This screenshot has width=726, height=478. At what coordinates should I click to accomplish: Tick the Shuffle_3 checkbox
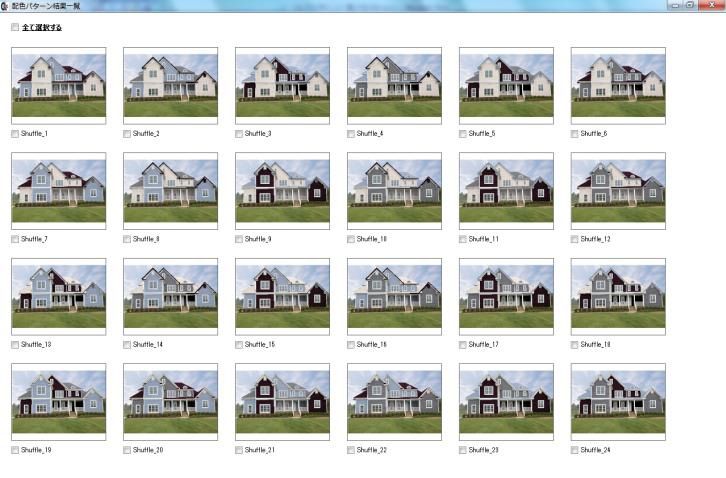[239, 134]
